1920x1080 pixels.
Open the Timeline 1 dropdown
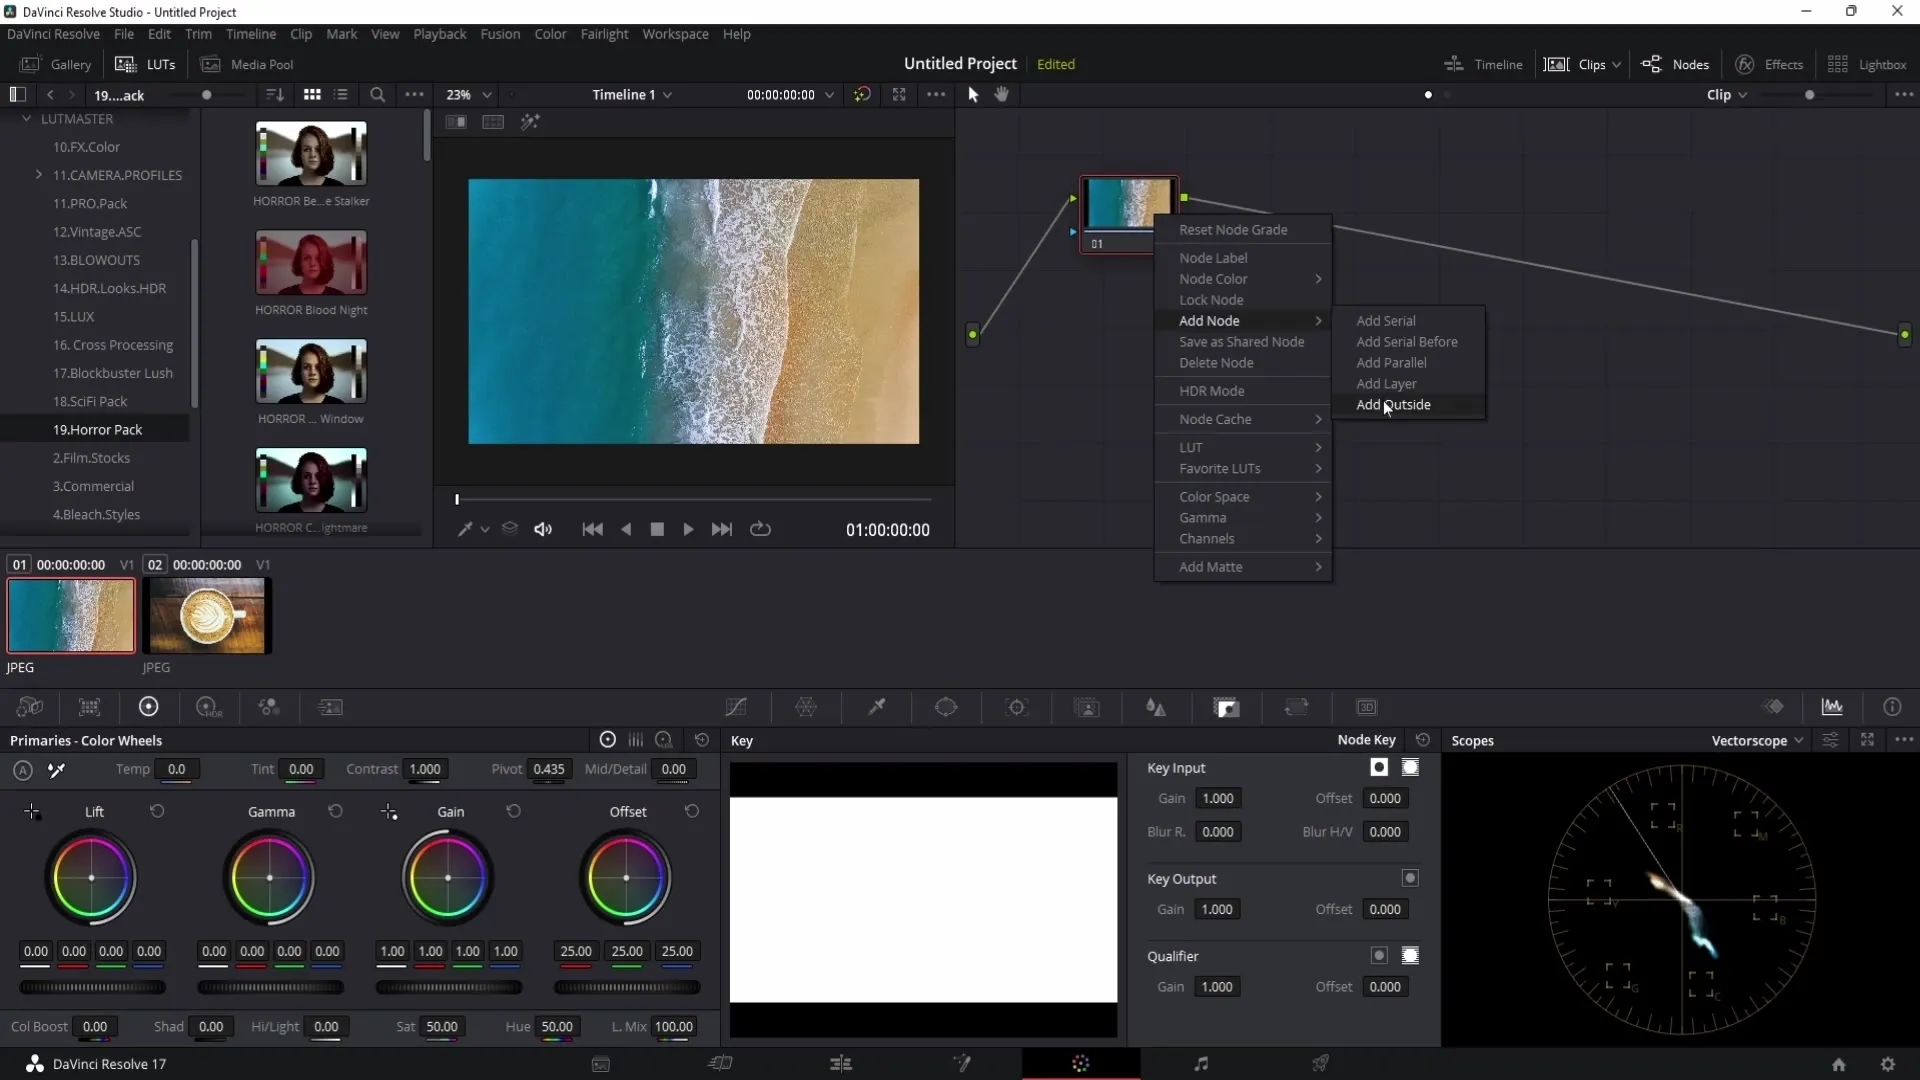click(x=631, y=94)
